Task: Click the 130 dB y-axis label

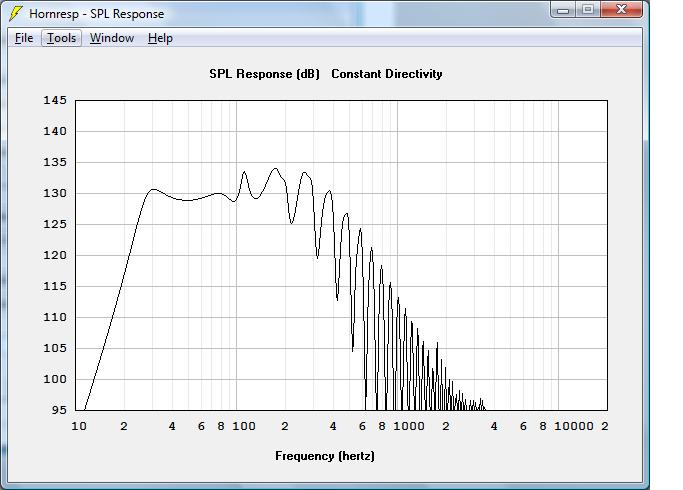Action: [x=55, y=193]
